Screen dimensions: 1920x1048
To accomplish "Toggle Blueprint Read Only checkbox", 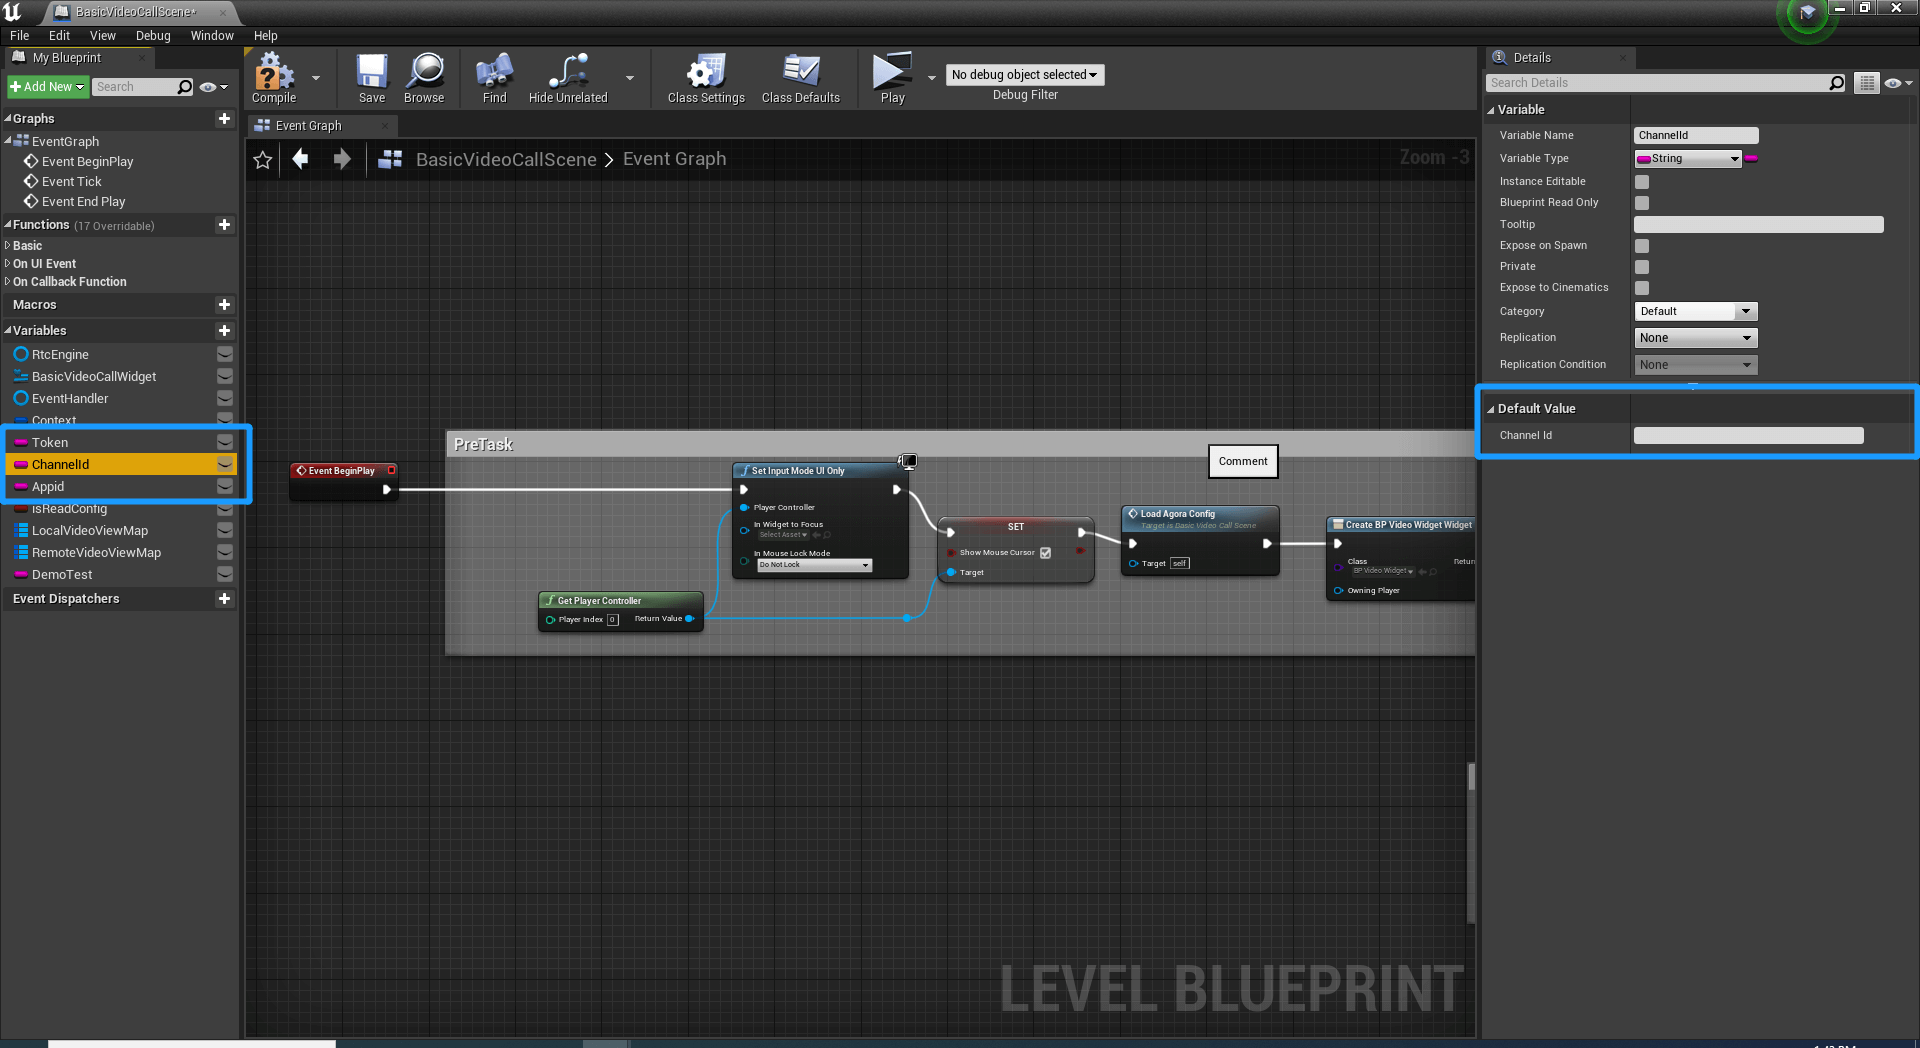I will (1642, 203).
